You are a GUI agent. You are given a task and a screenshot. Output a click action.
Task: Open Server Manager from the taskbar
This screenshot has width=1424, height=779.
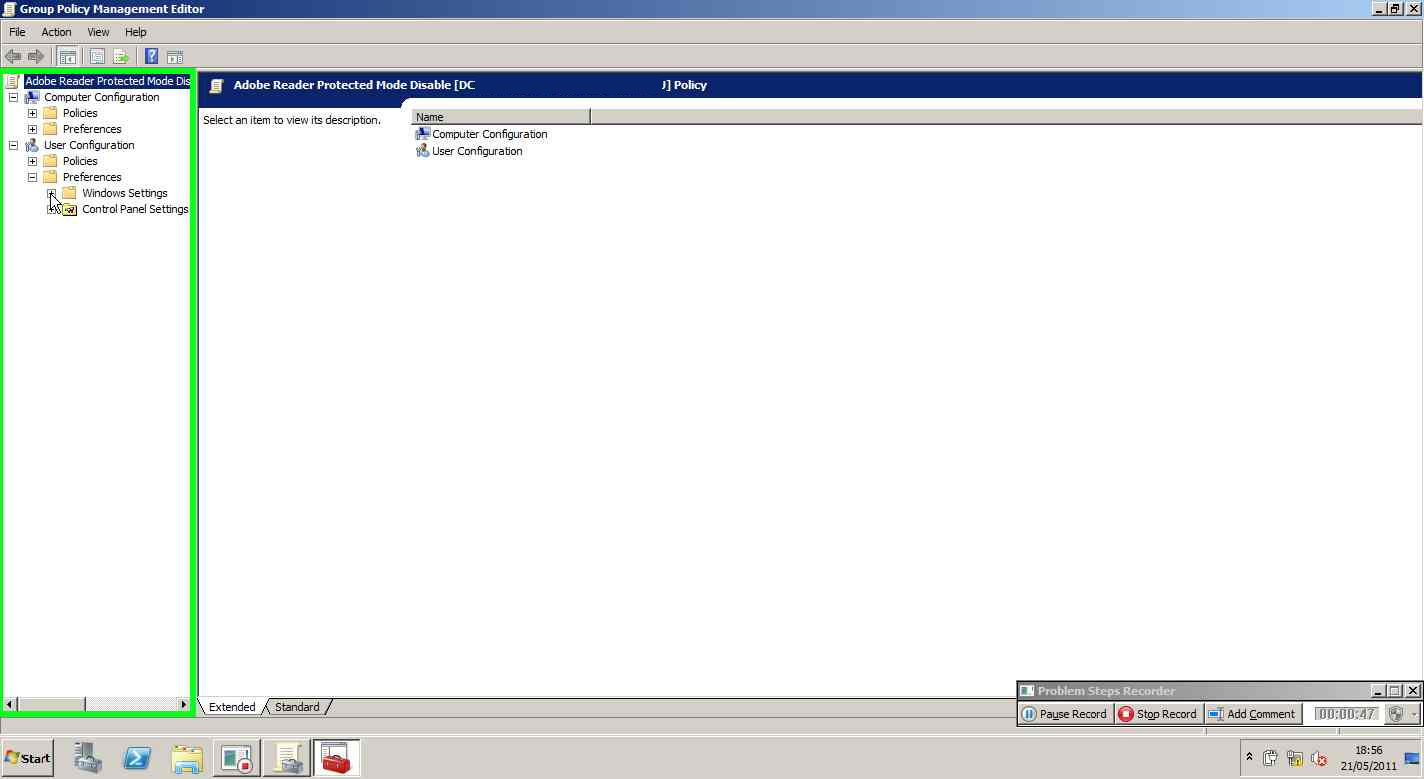click(88, 758)
